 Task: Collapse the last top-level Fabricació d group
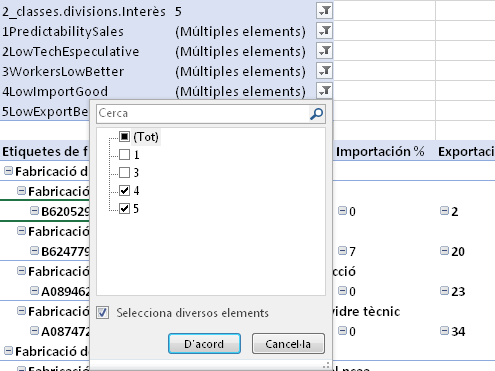pos(8,351)
